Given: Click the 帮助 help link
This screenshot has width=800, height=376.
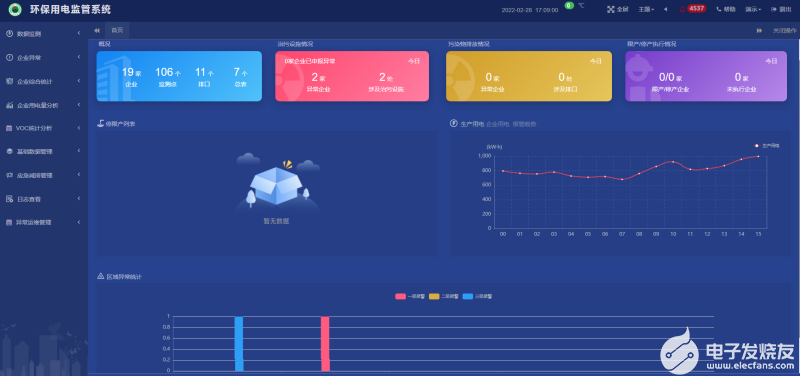Looking at the screenshot, I should [x=729, y=9].
